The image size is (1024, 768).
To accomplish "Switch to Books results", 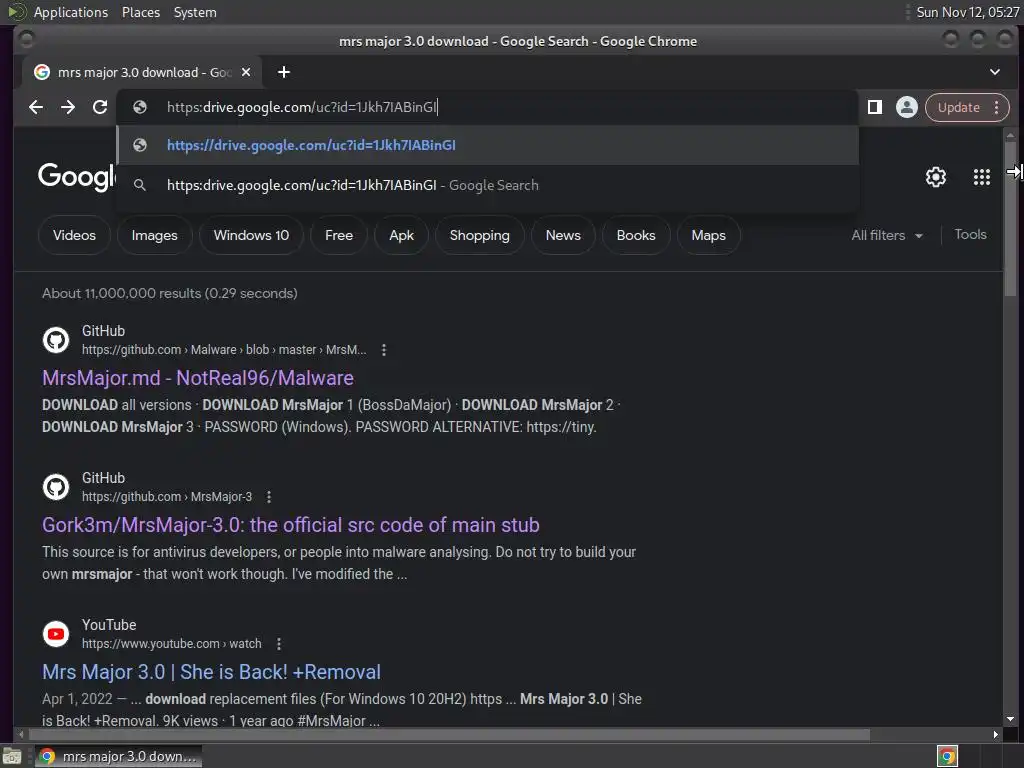I will pyautogui.click(x=635, y=235).
